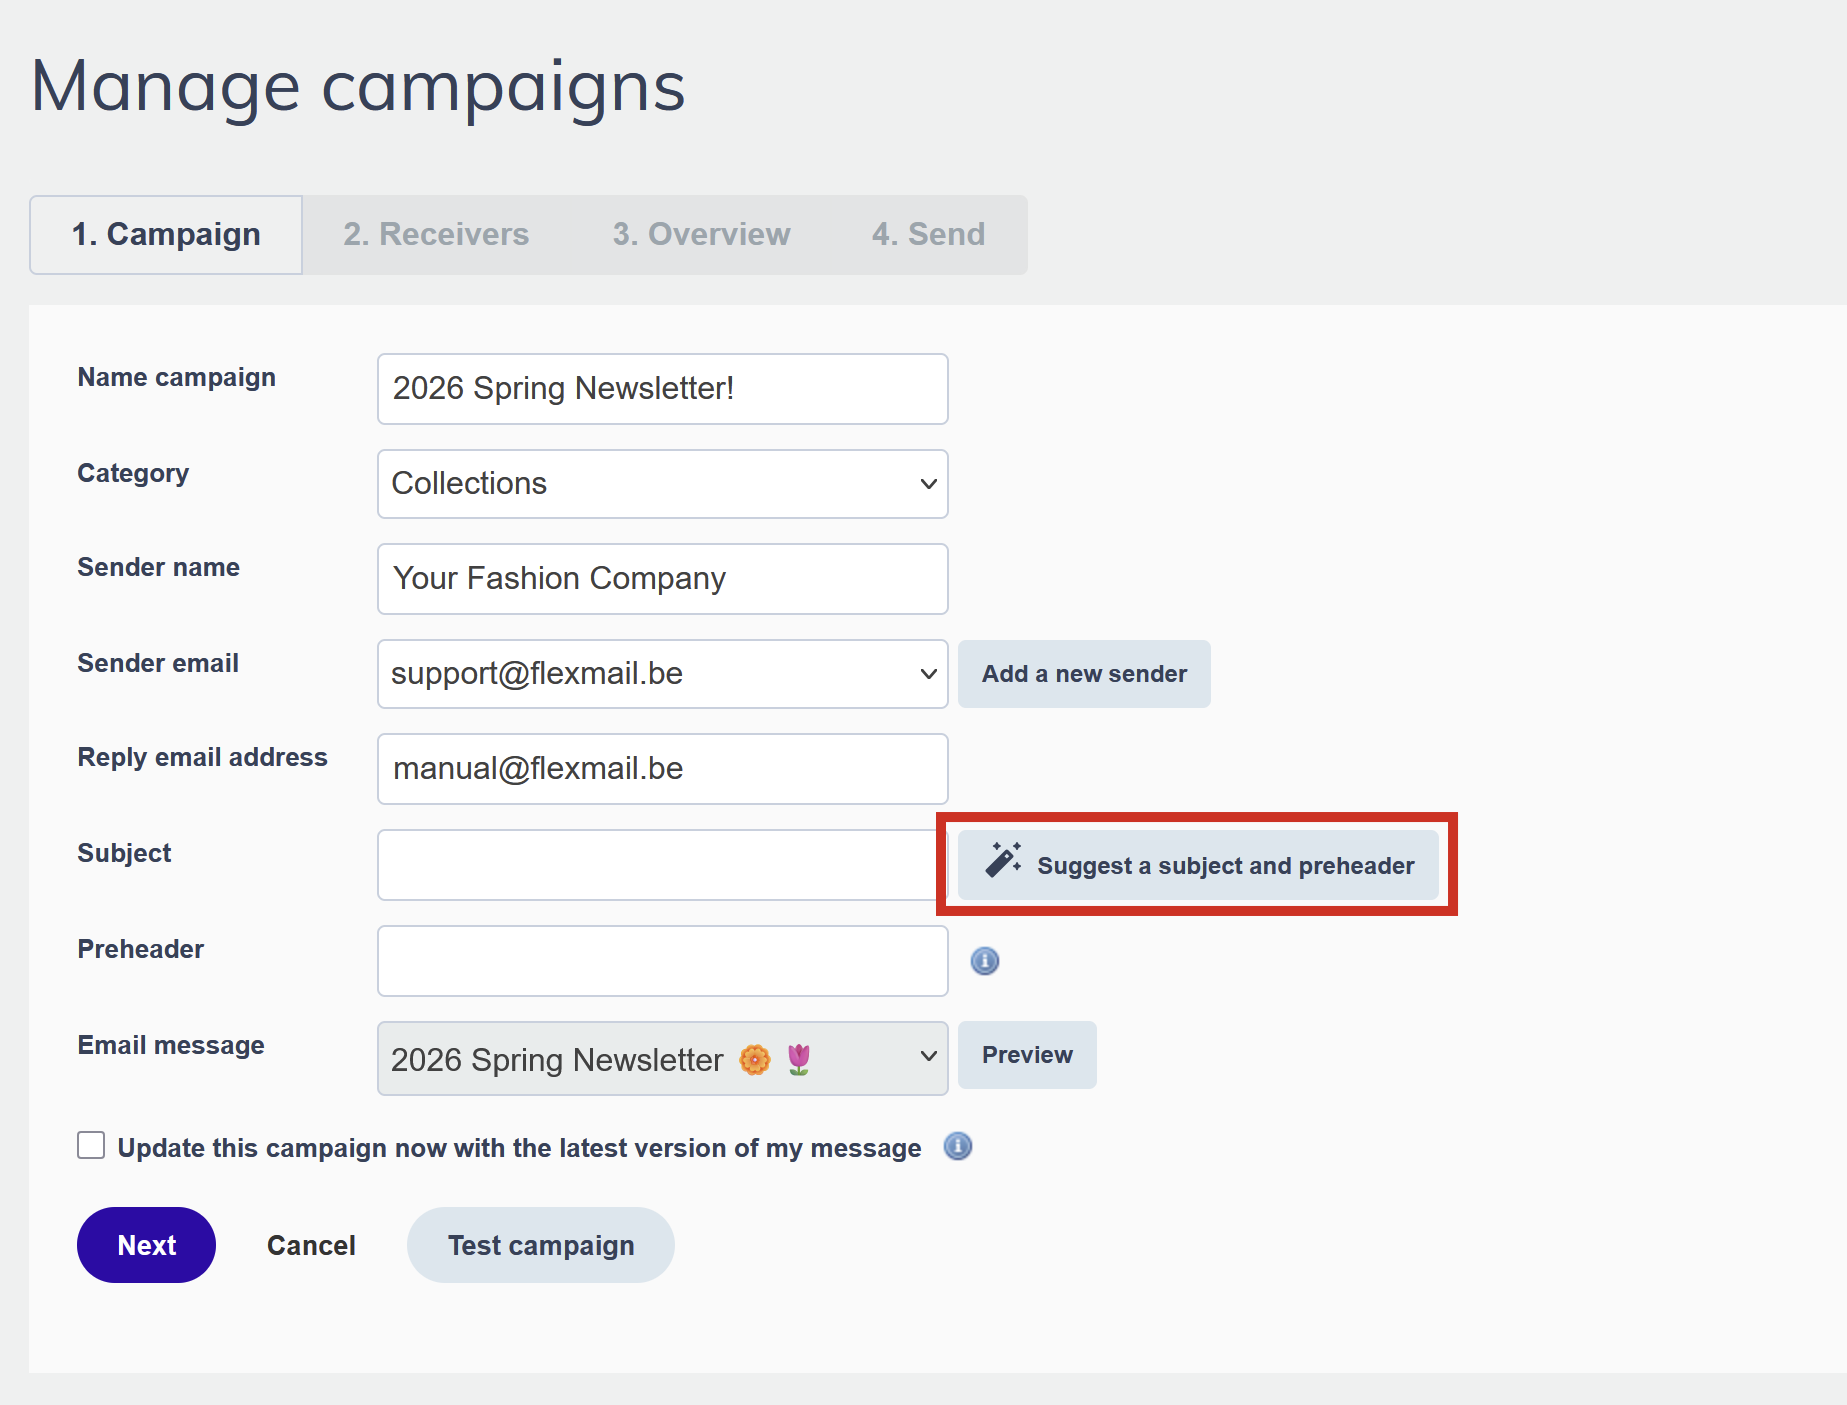Viewport: 1847px width, 1405px height.
Task: Enable update campaign with latest version checkbox
Action: click(x=91, y=1145)
